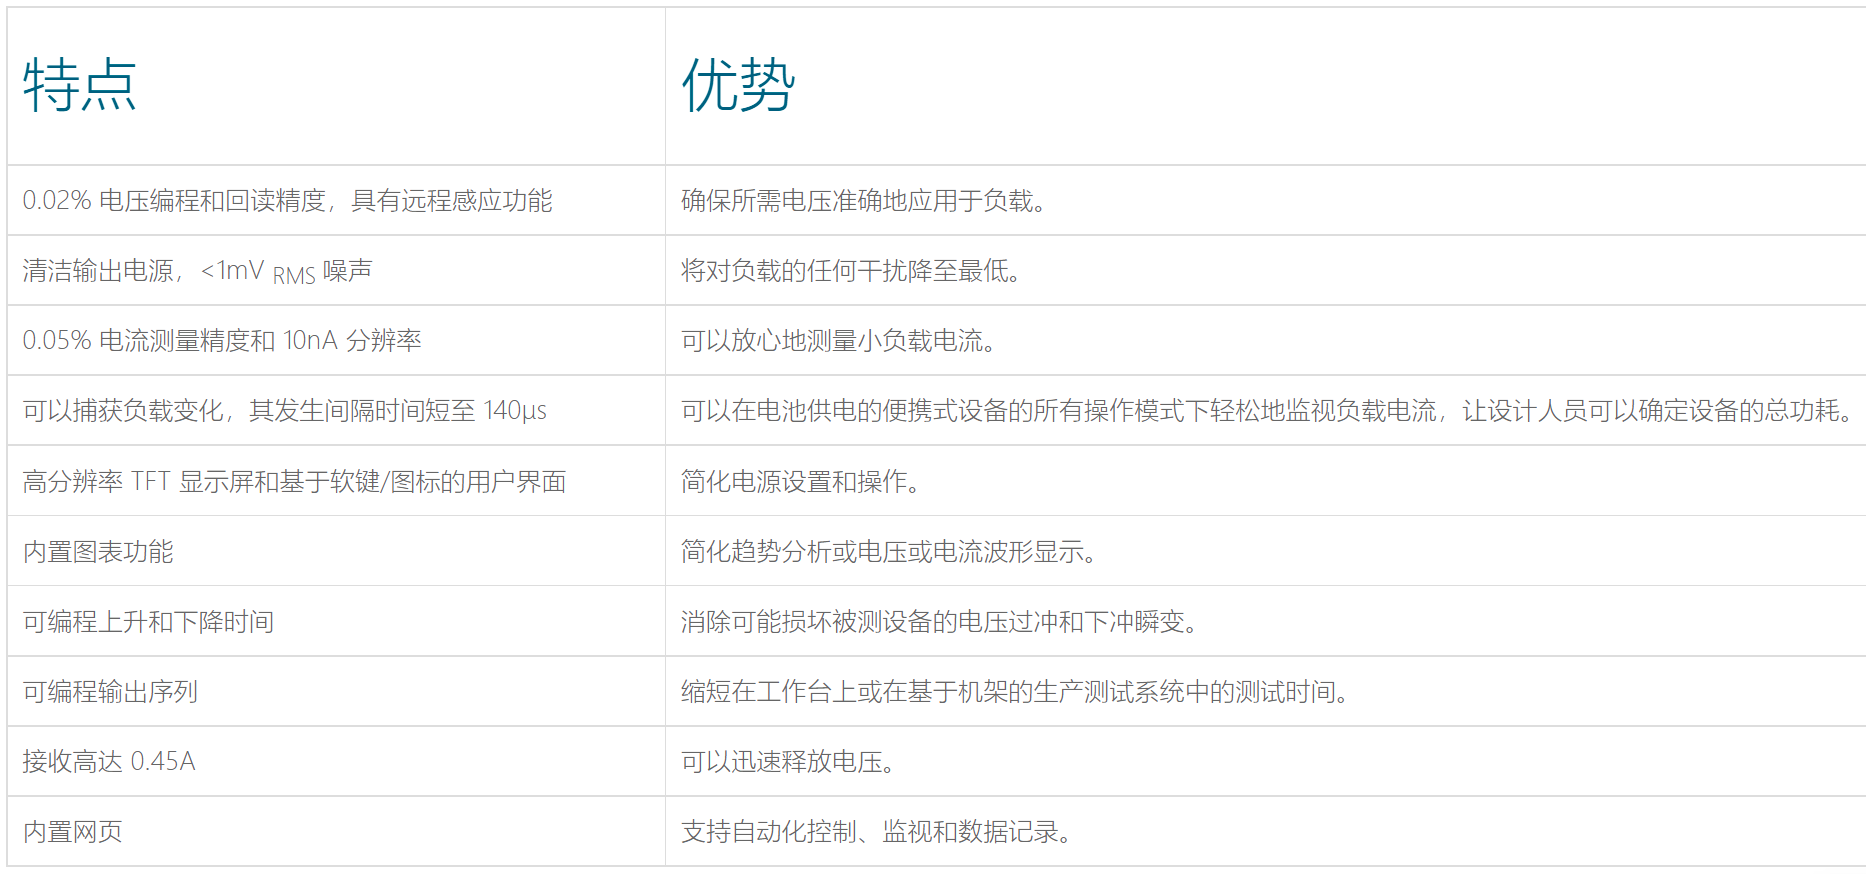This screenshot has height=874, width=1866.
Task: Click the 缩短在工作台上 advantage text
Action: coord(1014,692)
